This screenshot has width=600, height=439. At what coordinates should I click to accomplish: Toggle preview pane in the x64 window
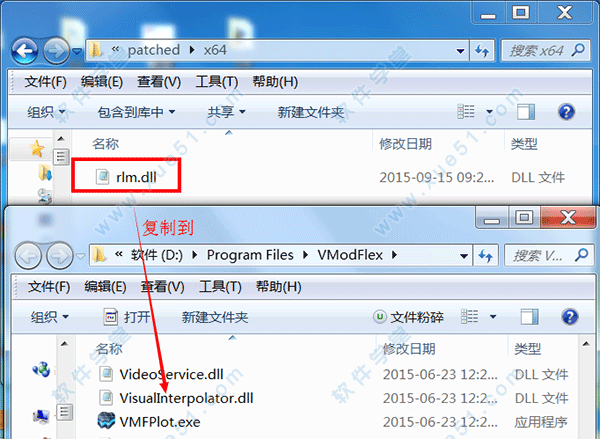[526, 112]
